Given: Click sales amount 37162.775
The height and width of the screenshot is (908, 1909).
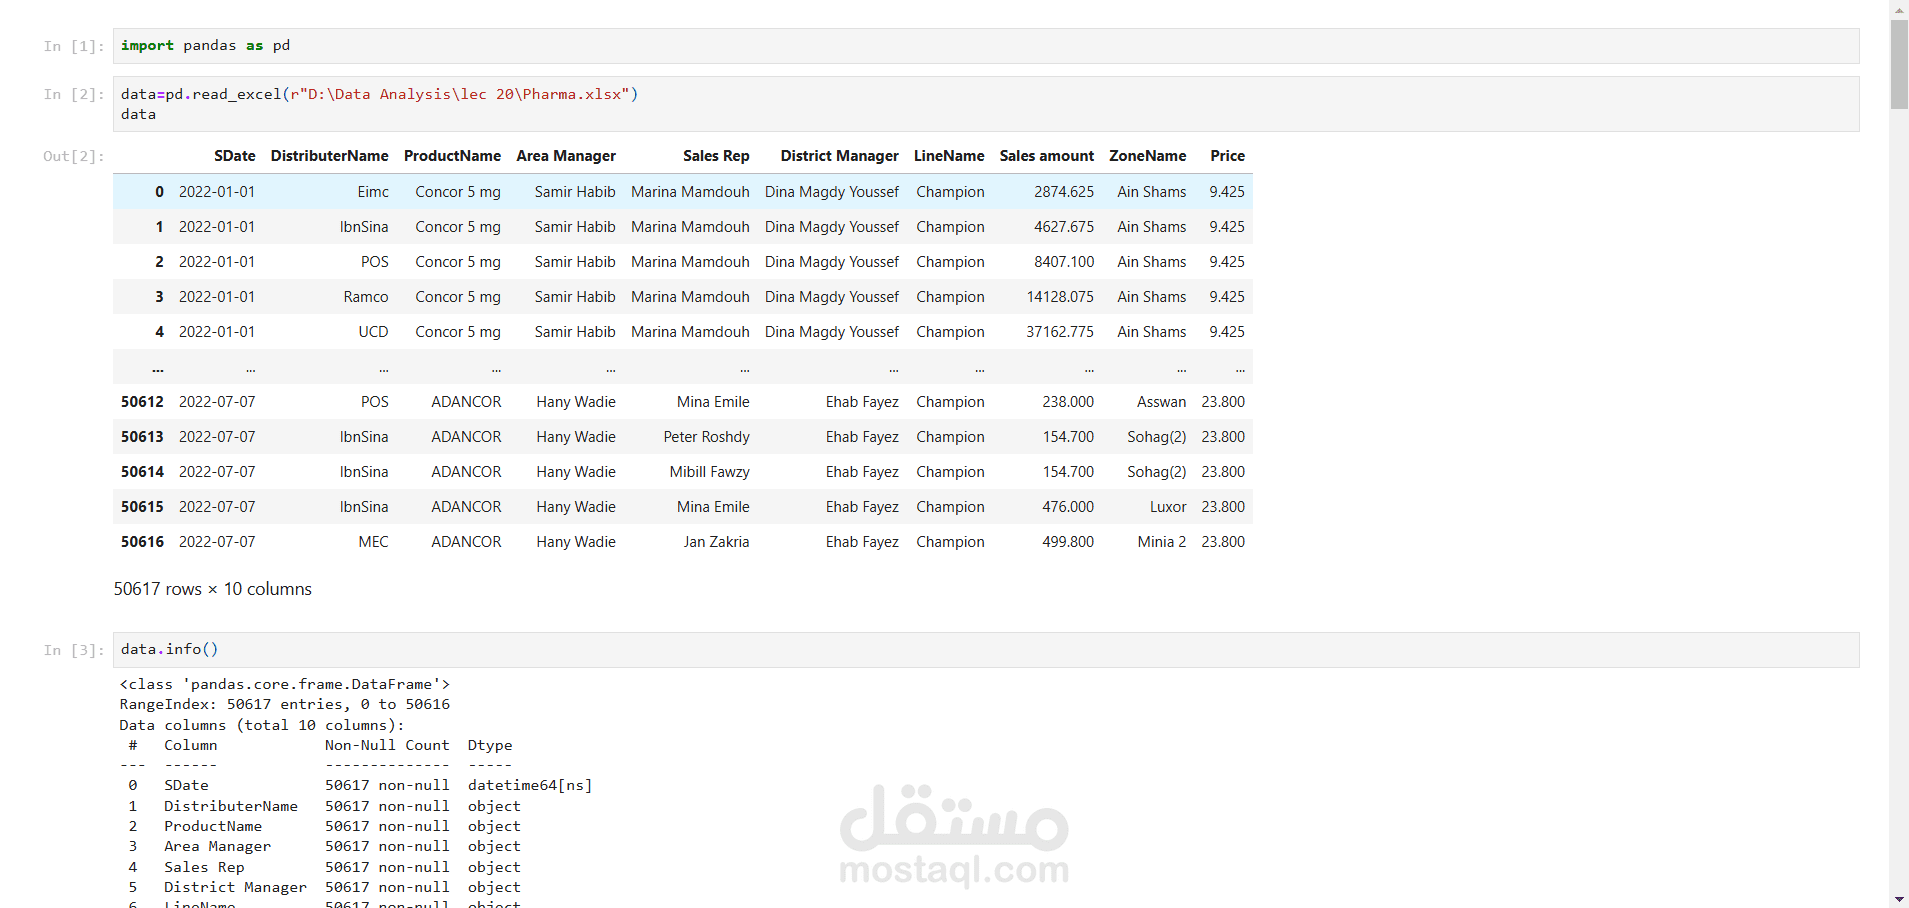Looking at the screenshot, I should click(1060, 332).
